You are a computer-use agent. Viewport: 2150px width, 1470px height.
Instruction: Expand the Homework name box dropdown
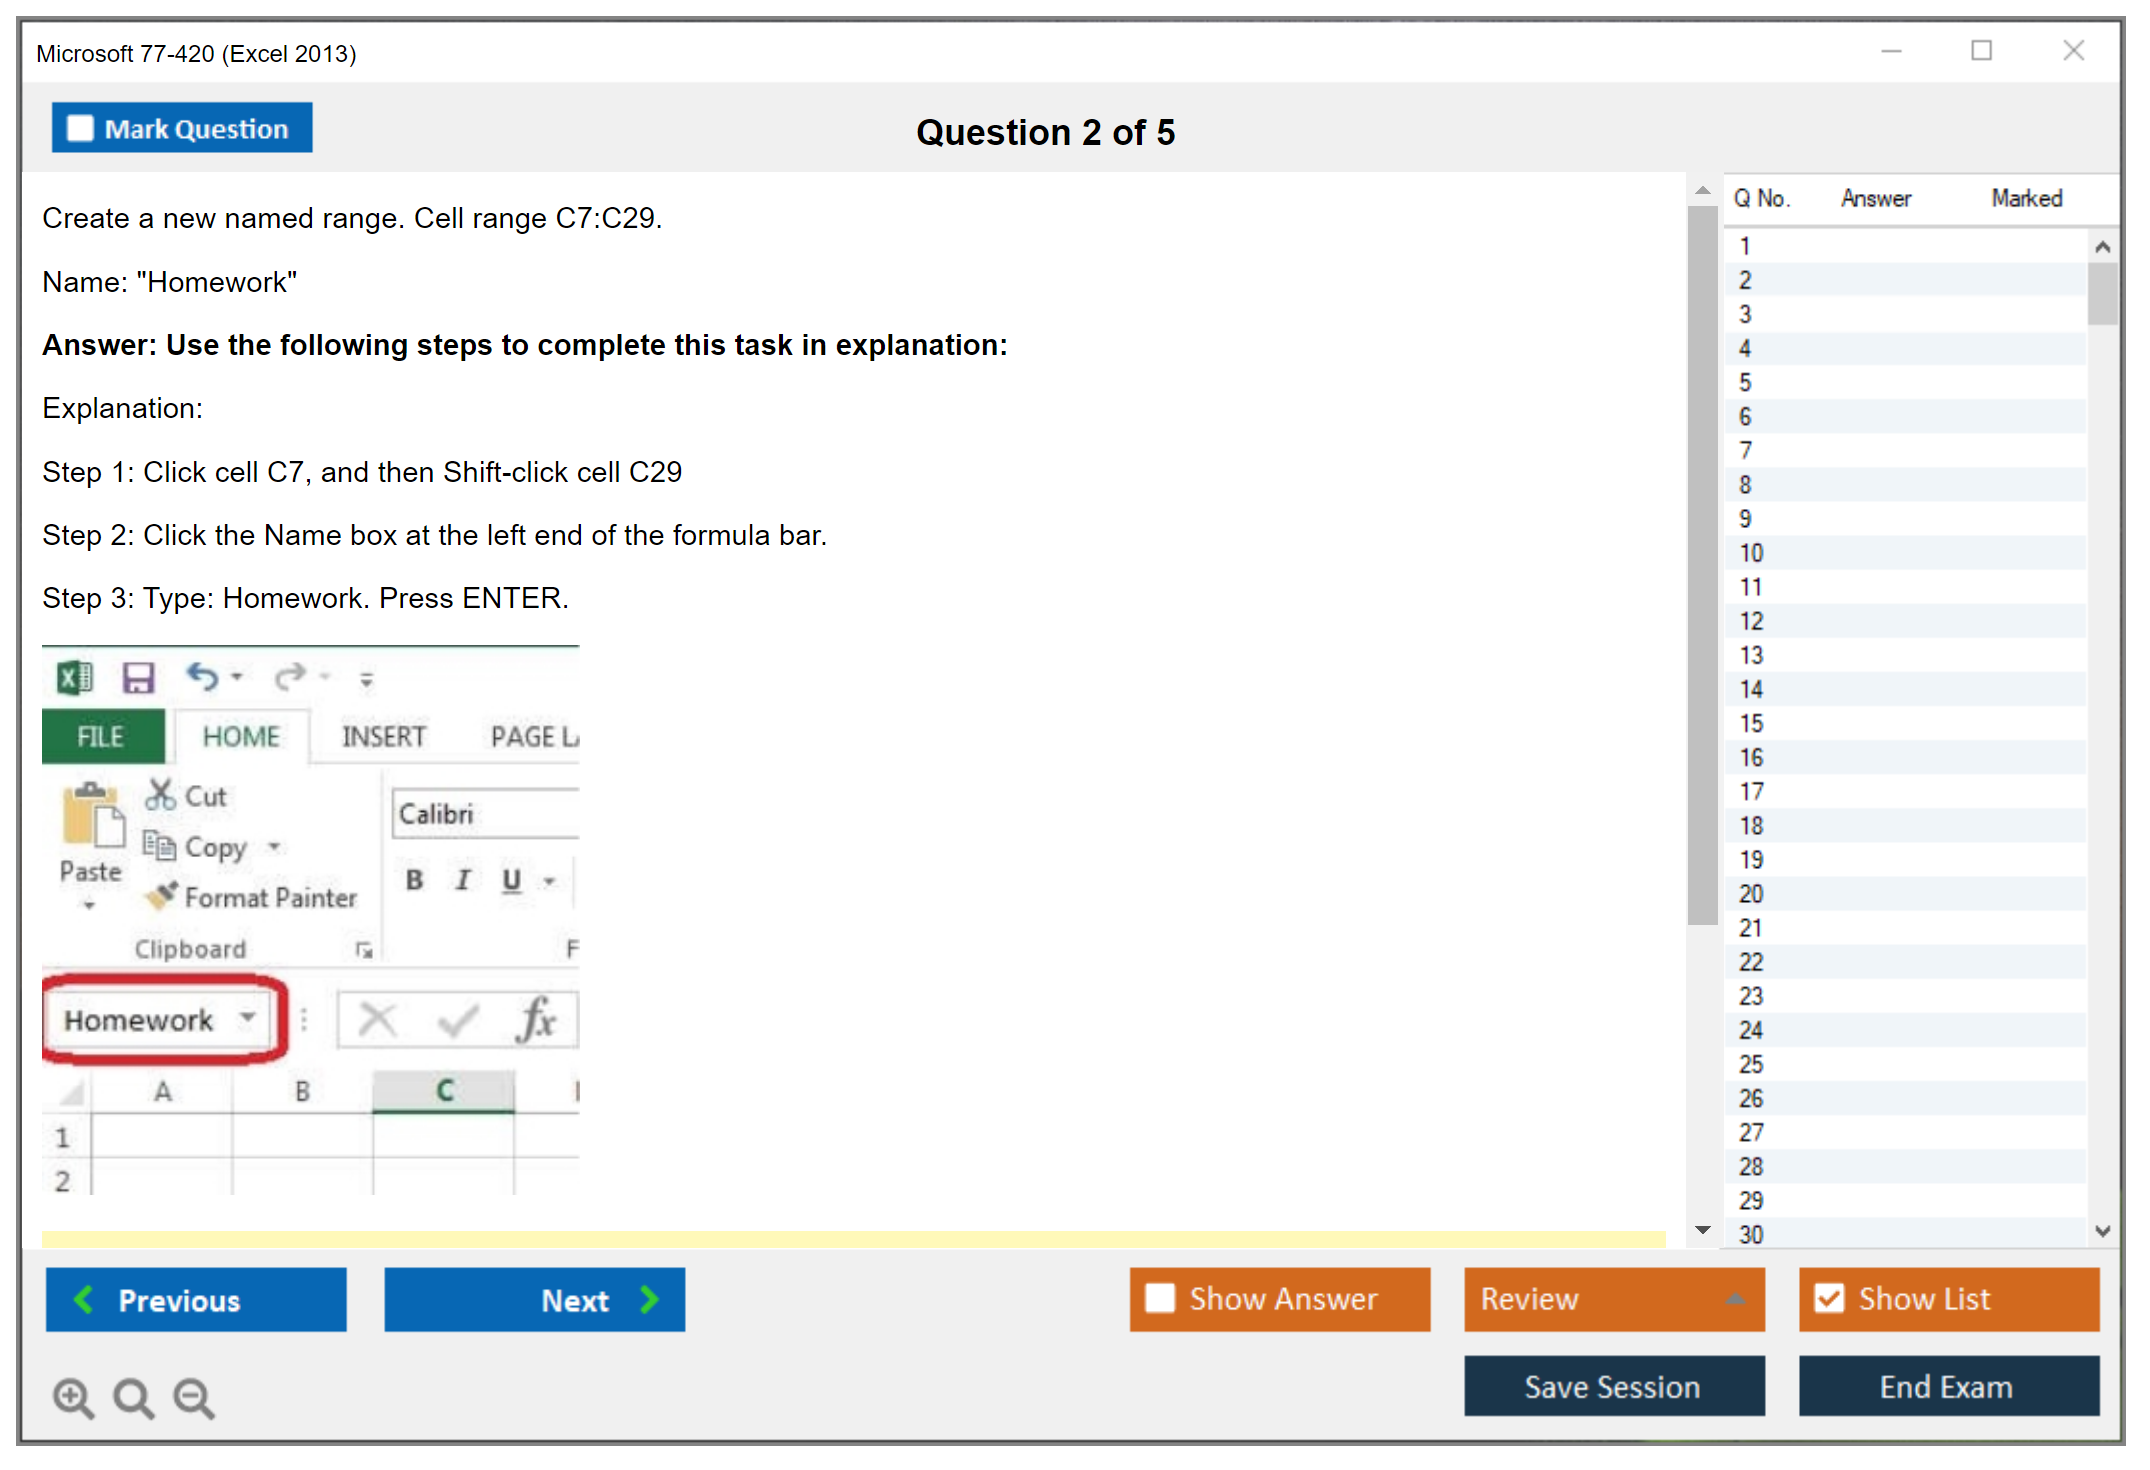tap(247, 1018)
